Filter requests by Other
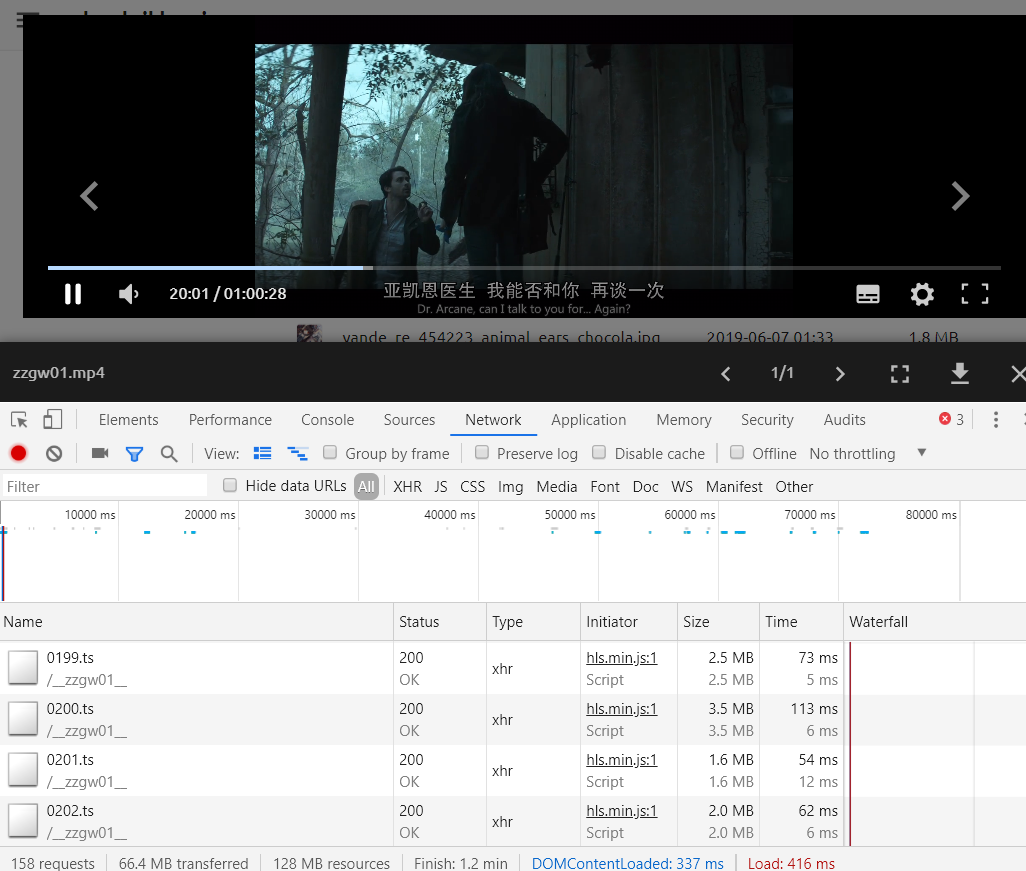Image resolution: width=1026 pixels, height=871 pixels. coord(794,486)
